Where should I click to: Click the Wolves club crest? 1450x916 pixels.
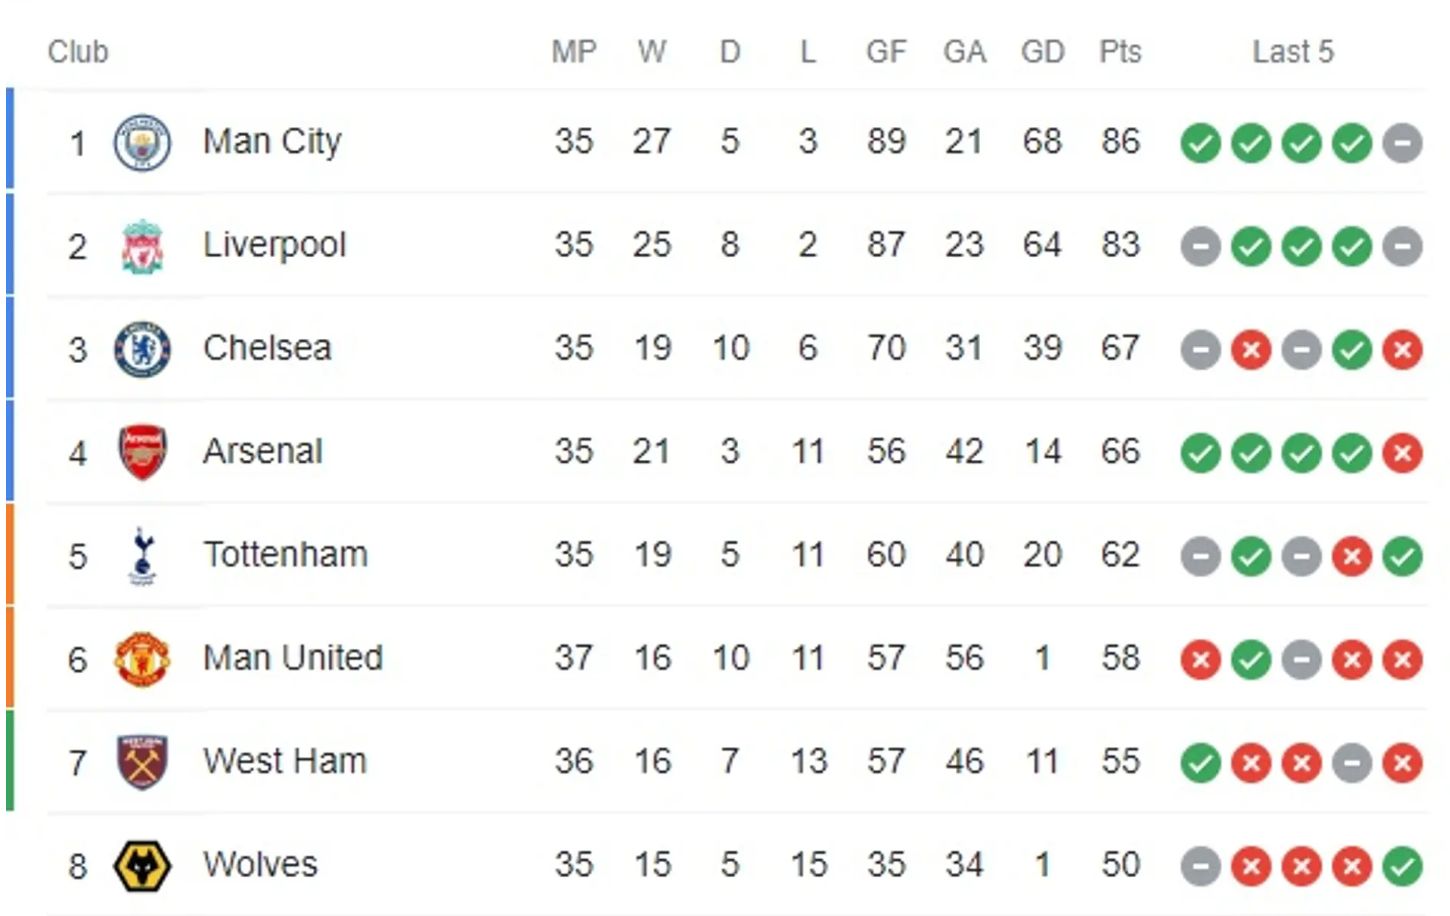142,866
